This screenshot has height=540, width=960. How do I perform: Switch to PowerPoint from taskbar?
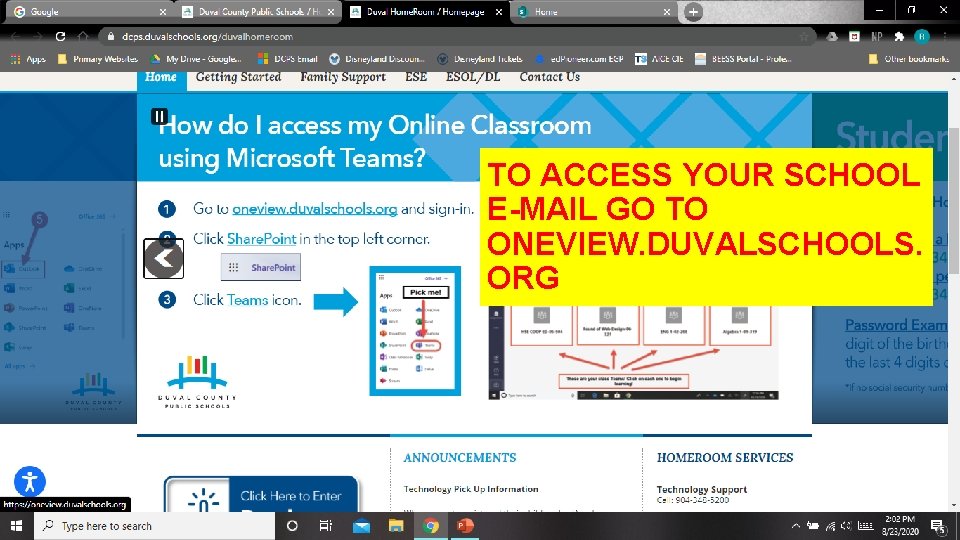(x=465, y=526)
